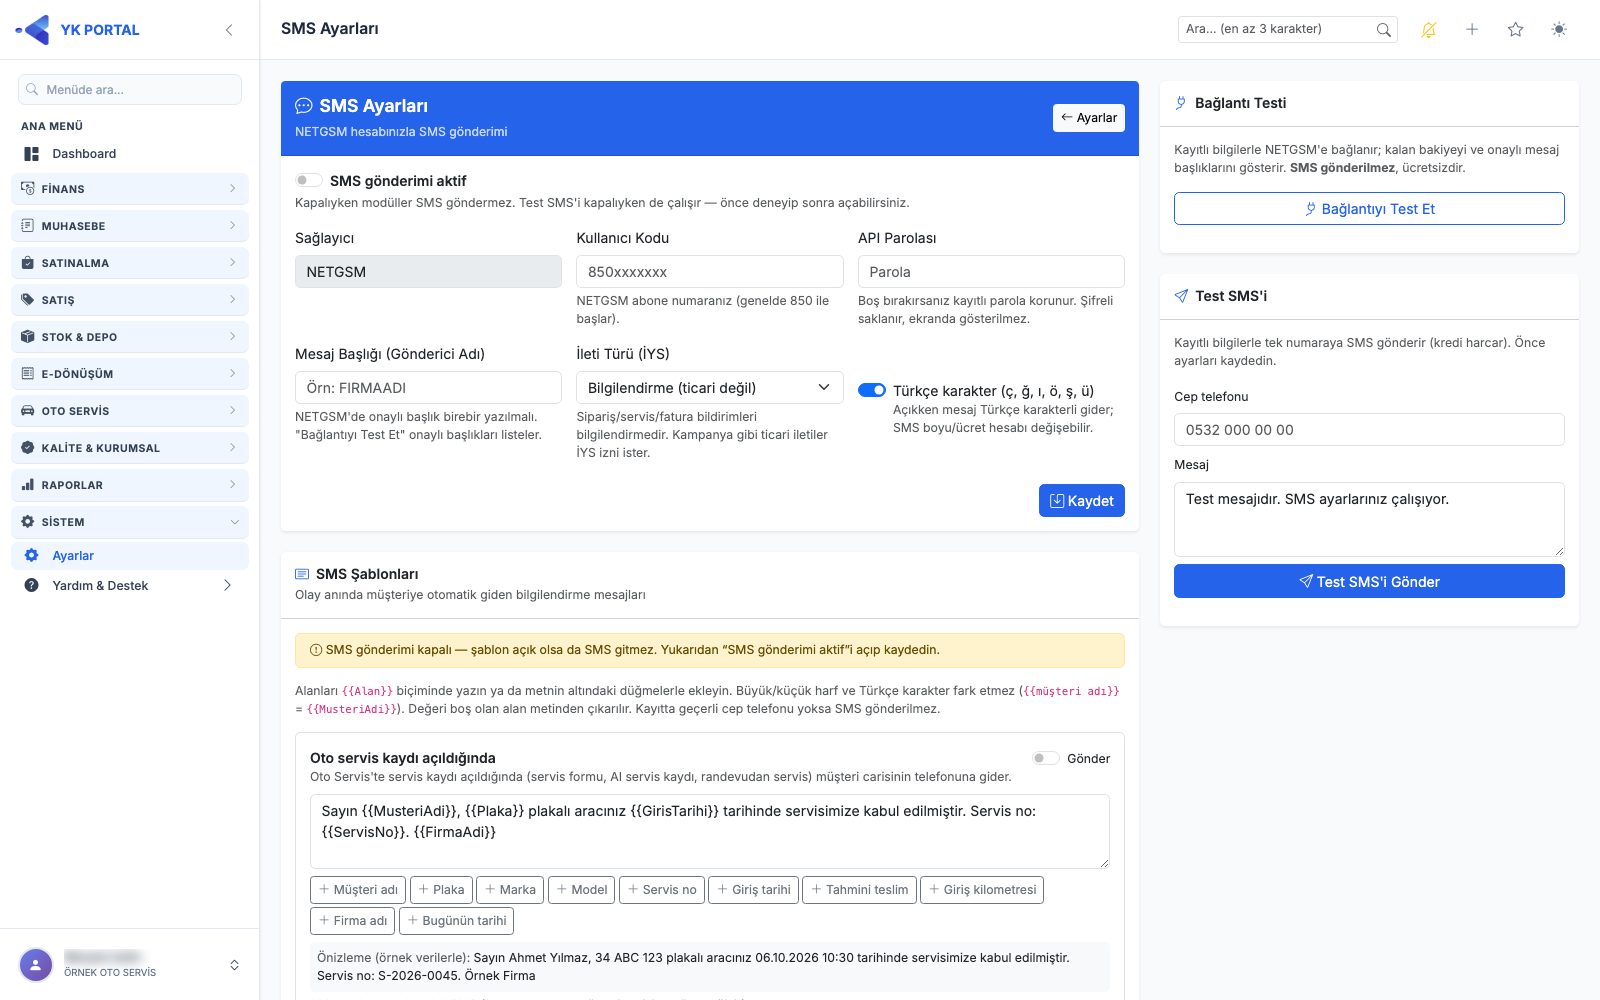The image size is (1600, 1000).
Task: Focus the Kullanıcı Kodu input field
Action: (710, 272)
